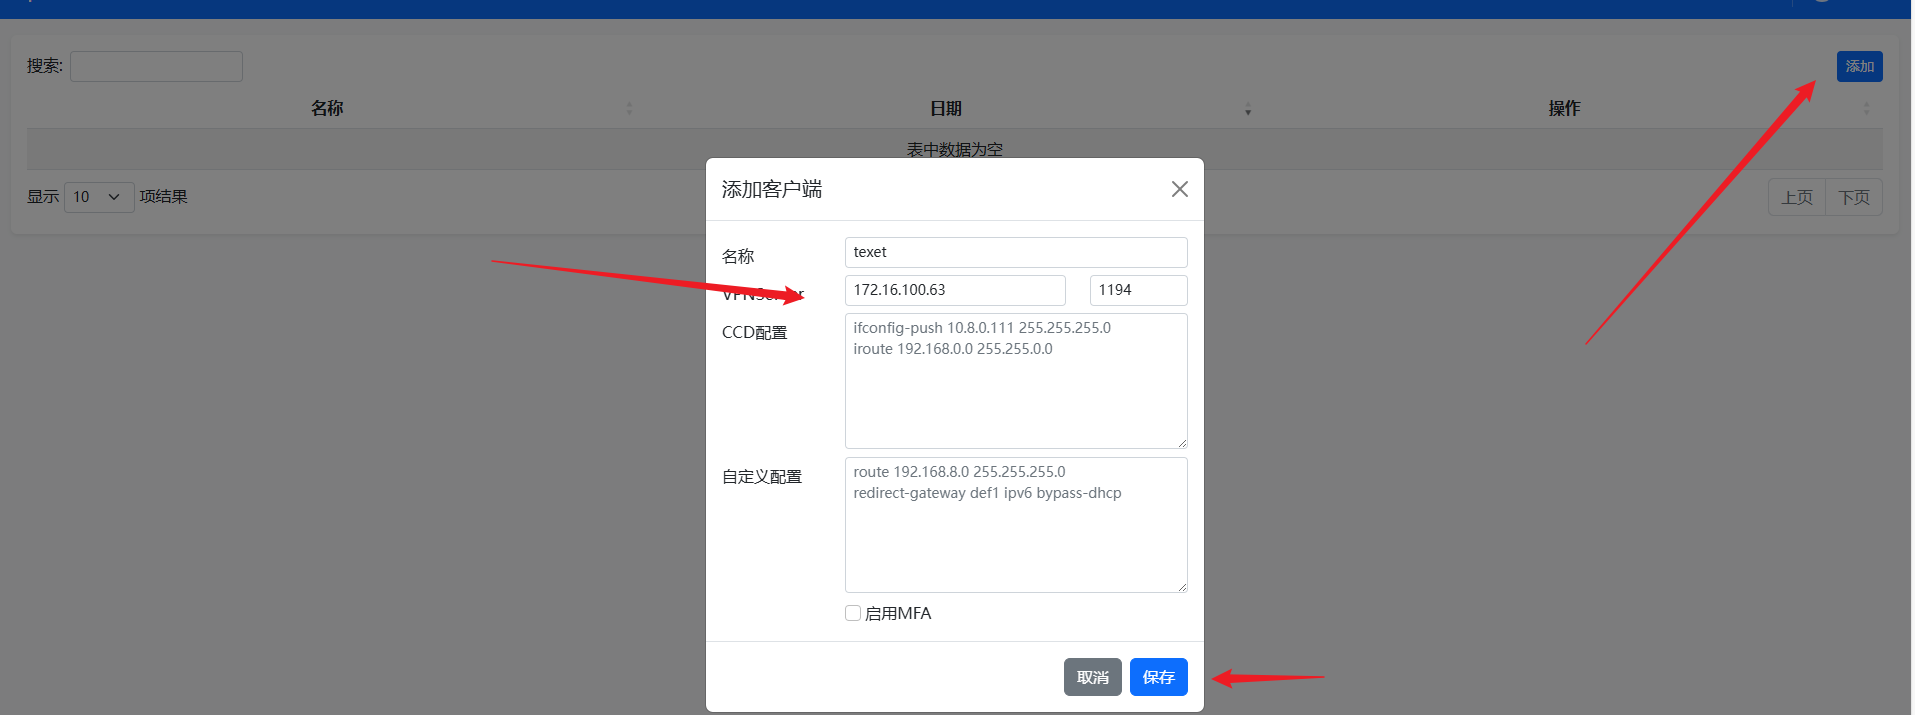This screenshot has height=715, width=1915.
Task: Click the port field showing 1194
Action: (x=1137, y=290)
